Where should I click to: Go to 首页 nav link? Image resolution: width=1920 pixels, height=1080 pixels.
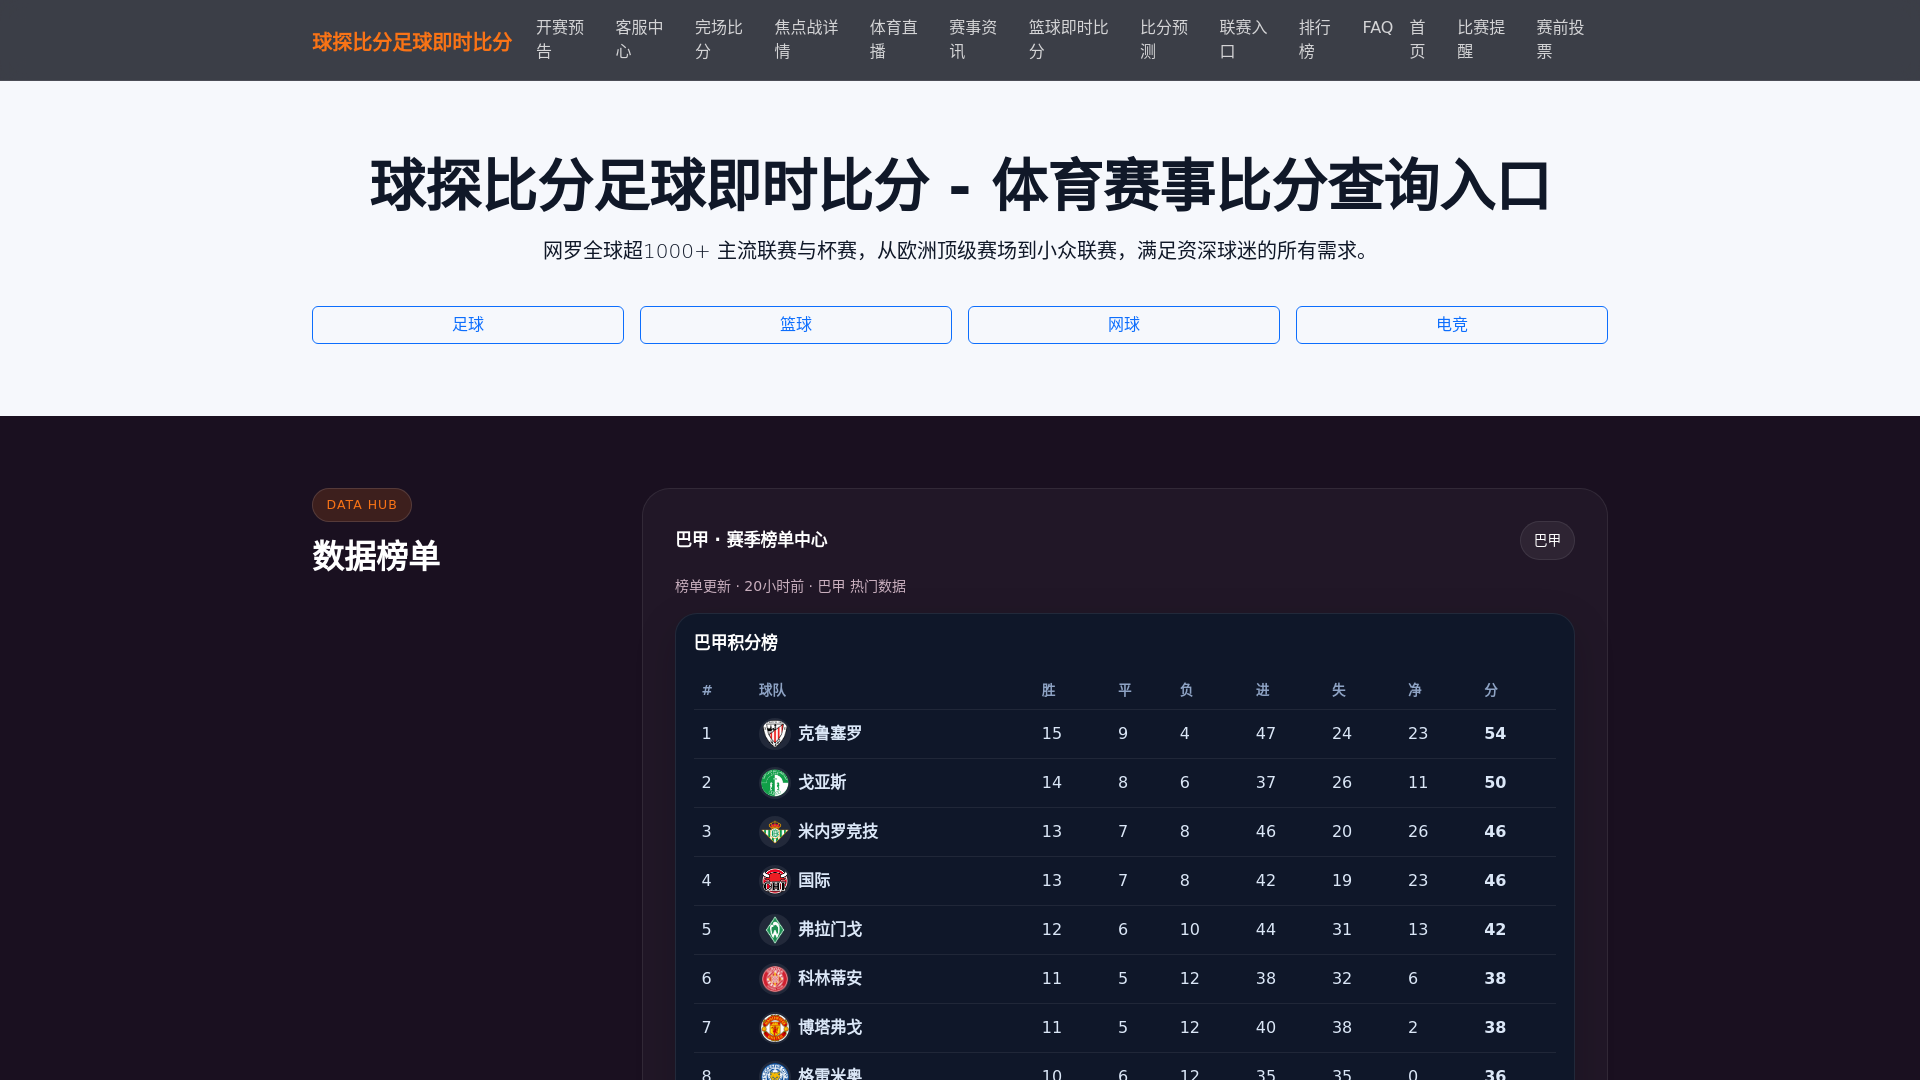pos(1417,40)
